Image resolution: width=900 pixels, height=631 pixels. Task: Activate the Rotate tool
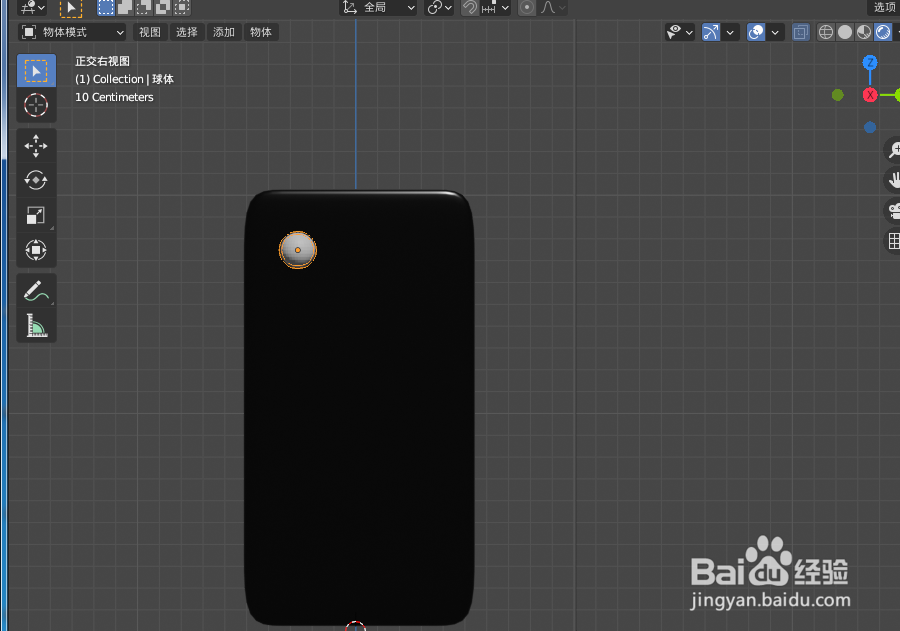pyautogui.click(x=36, y=181)
